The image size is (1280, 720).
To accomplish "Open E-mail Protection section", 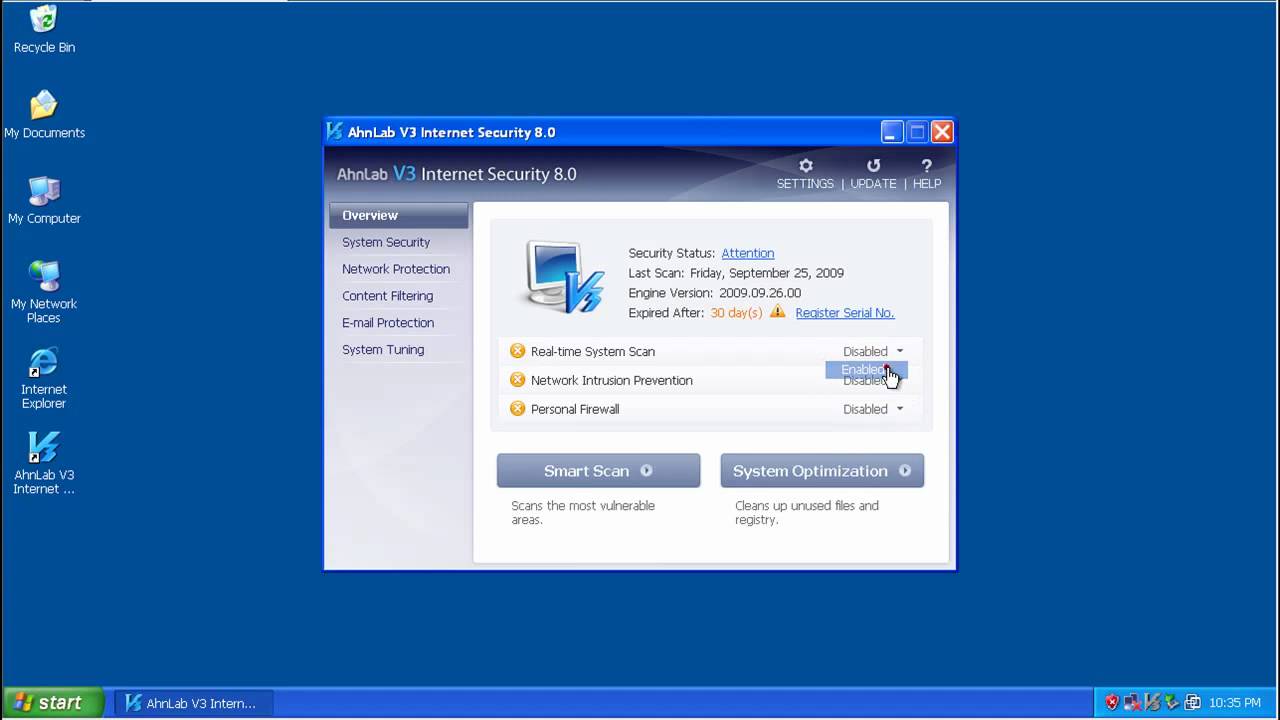I will tap(388, 323).
